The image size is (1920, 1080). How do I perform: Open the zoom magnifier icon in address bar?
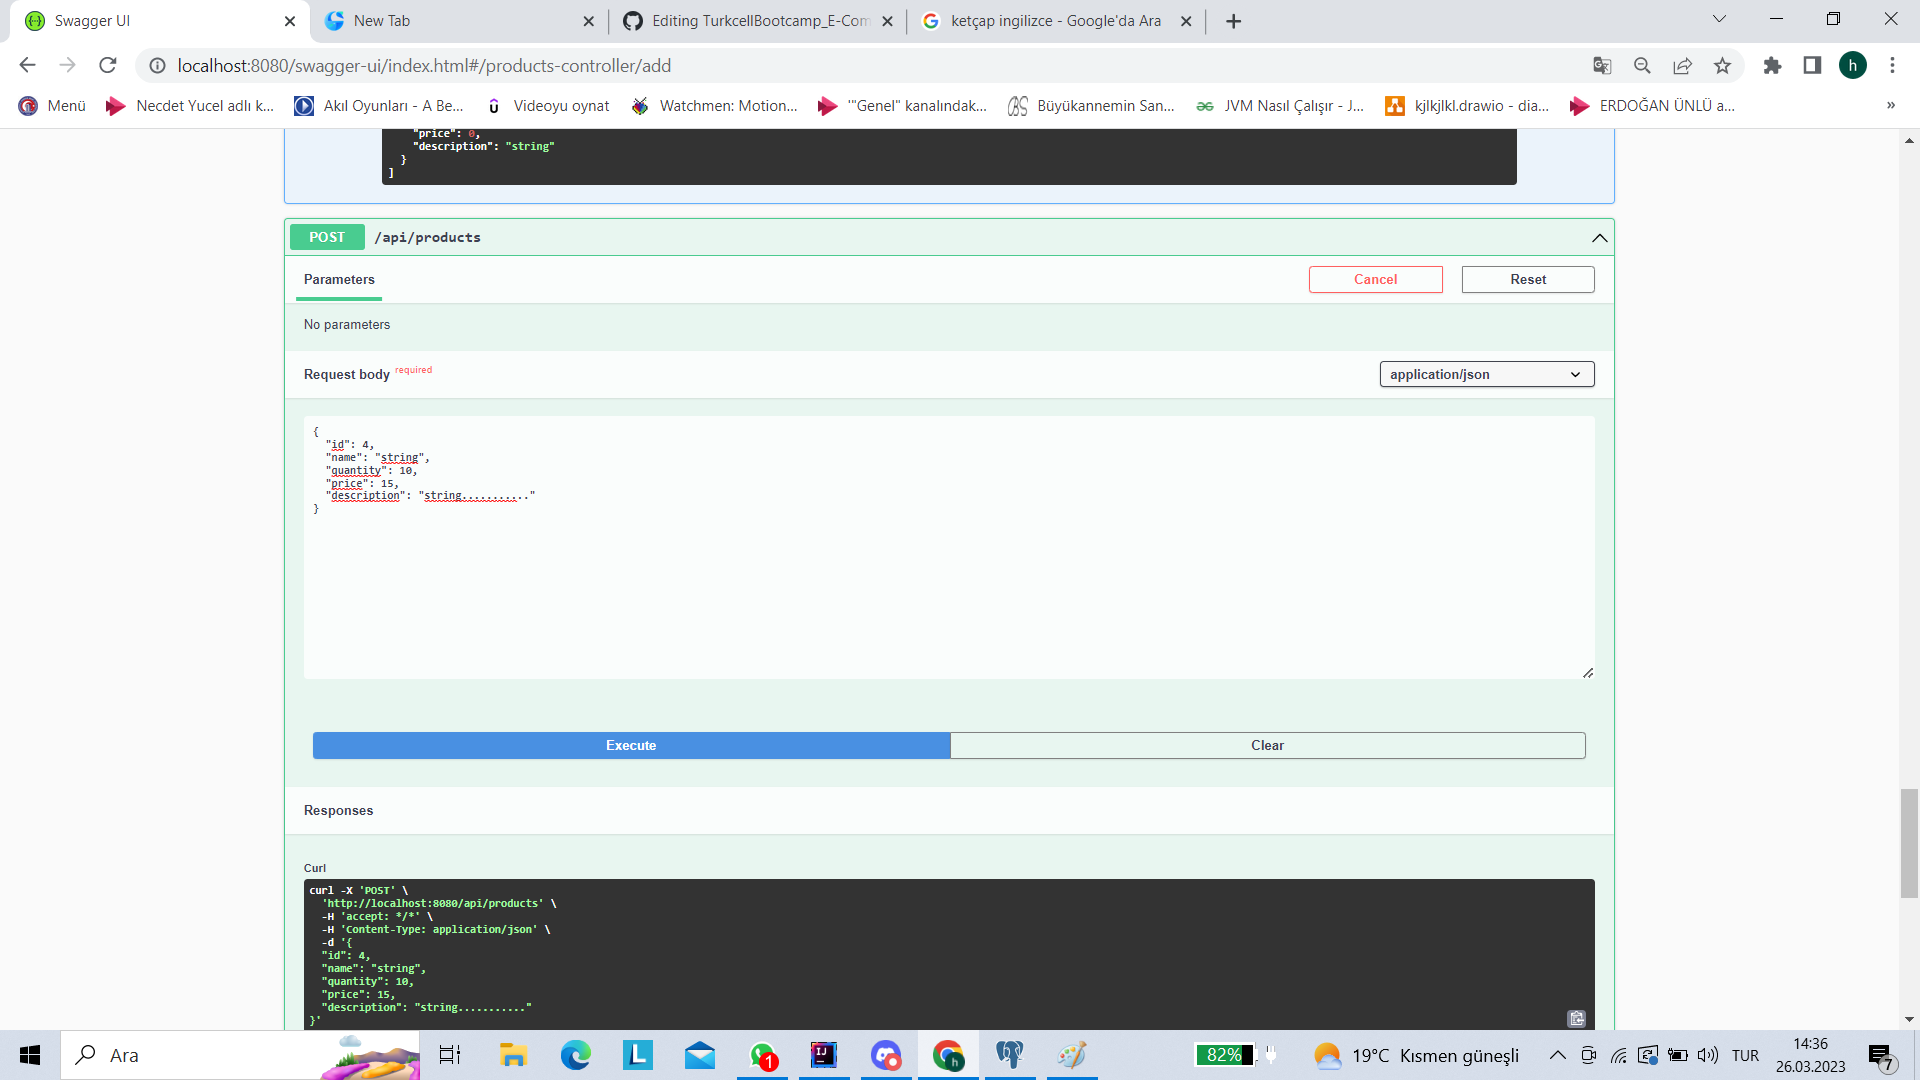[x=1642, y=65]
